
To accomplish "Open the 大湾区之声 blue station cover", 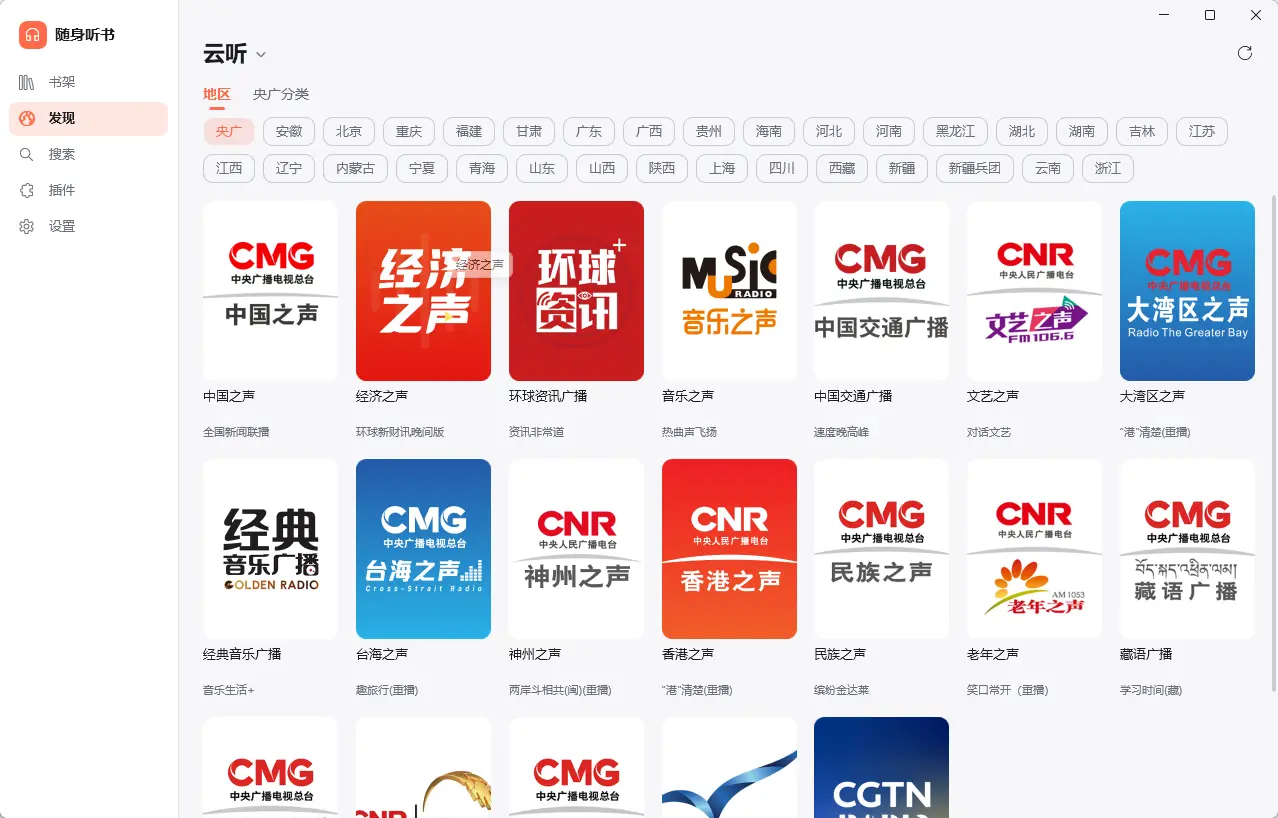I will [1187, 291].
